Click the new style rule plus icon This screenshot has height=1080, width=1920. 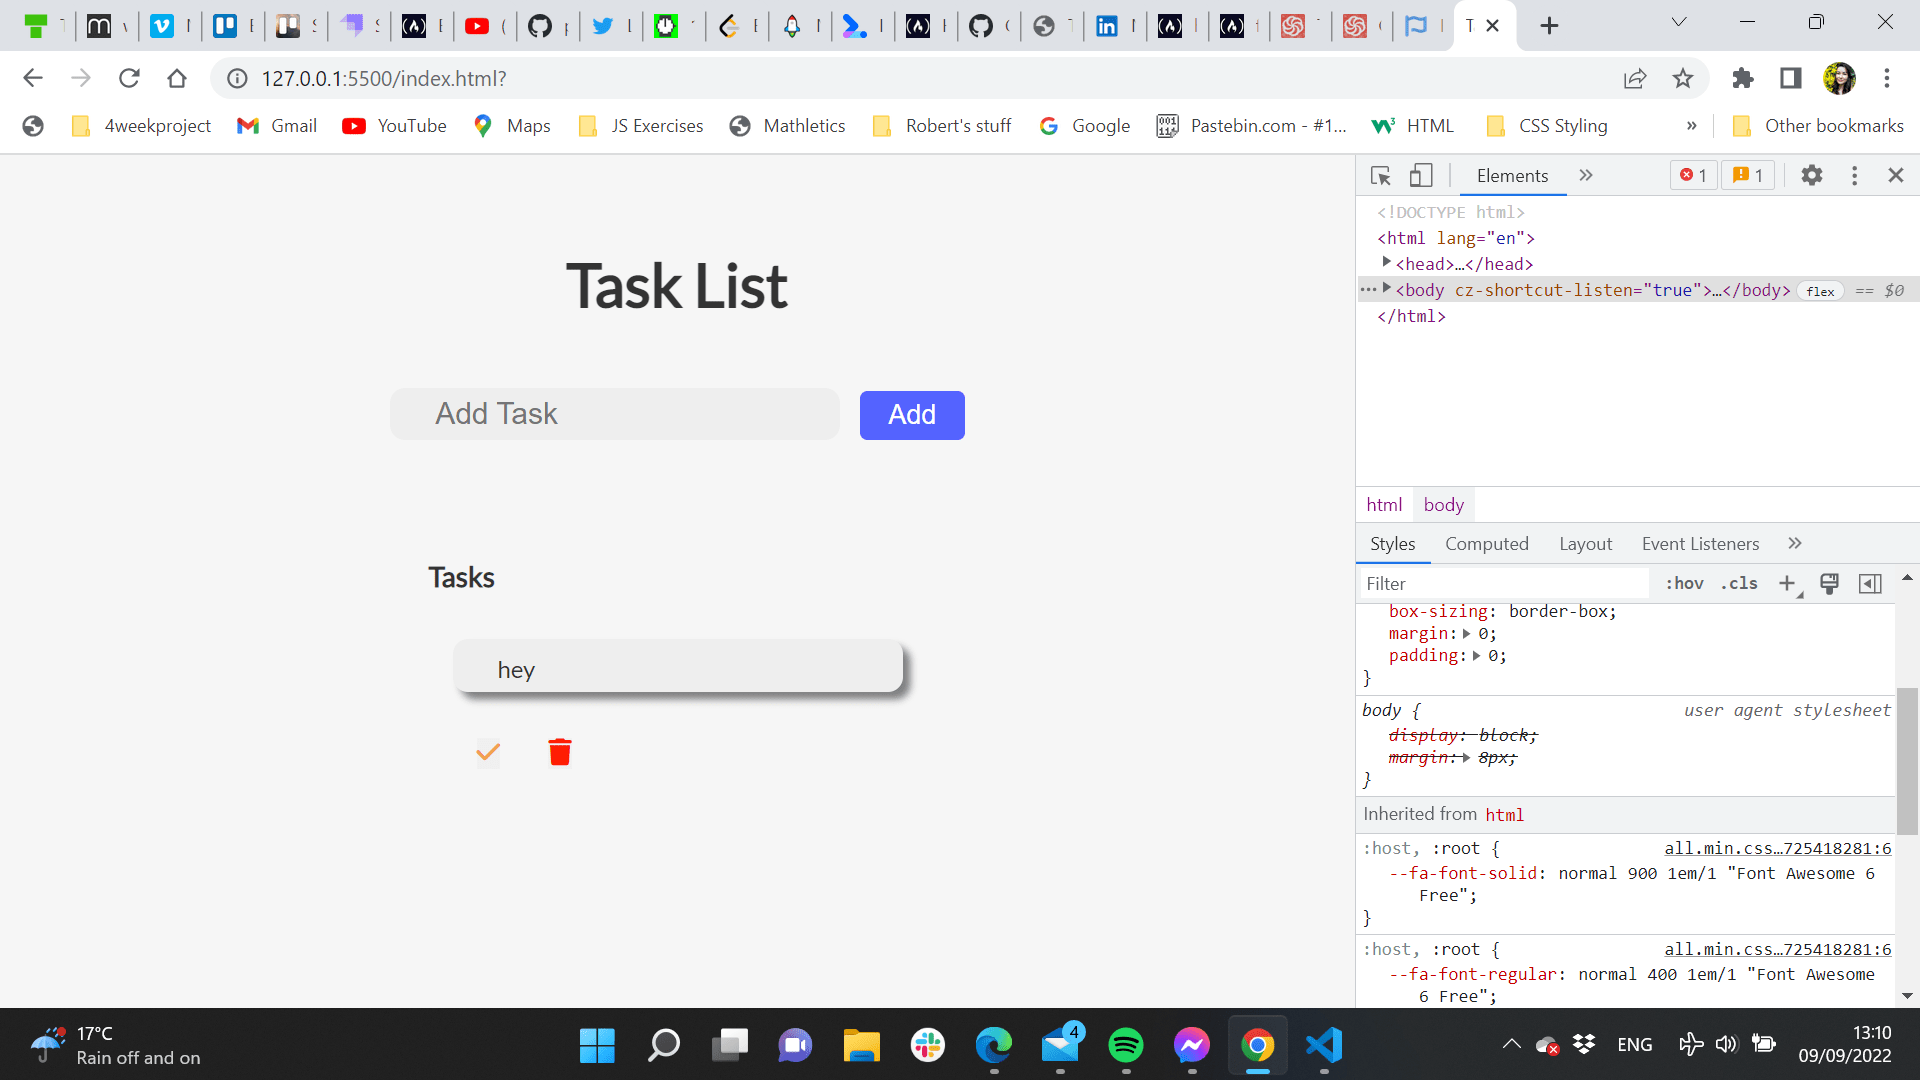[x=1787, y=583]
